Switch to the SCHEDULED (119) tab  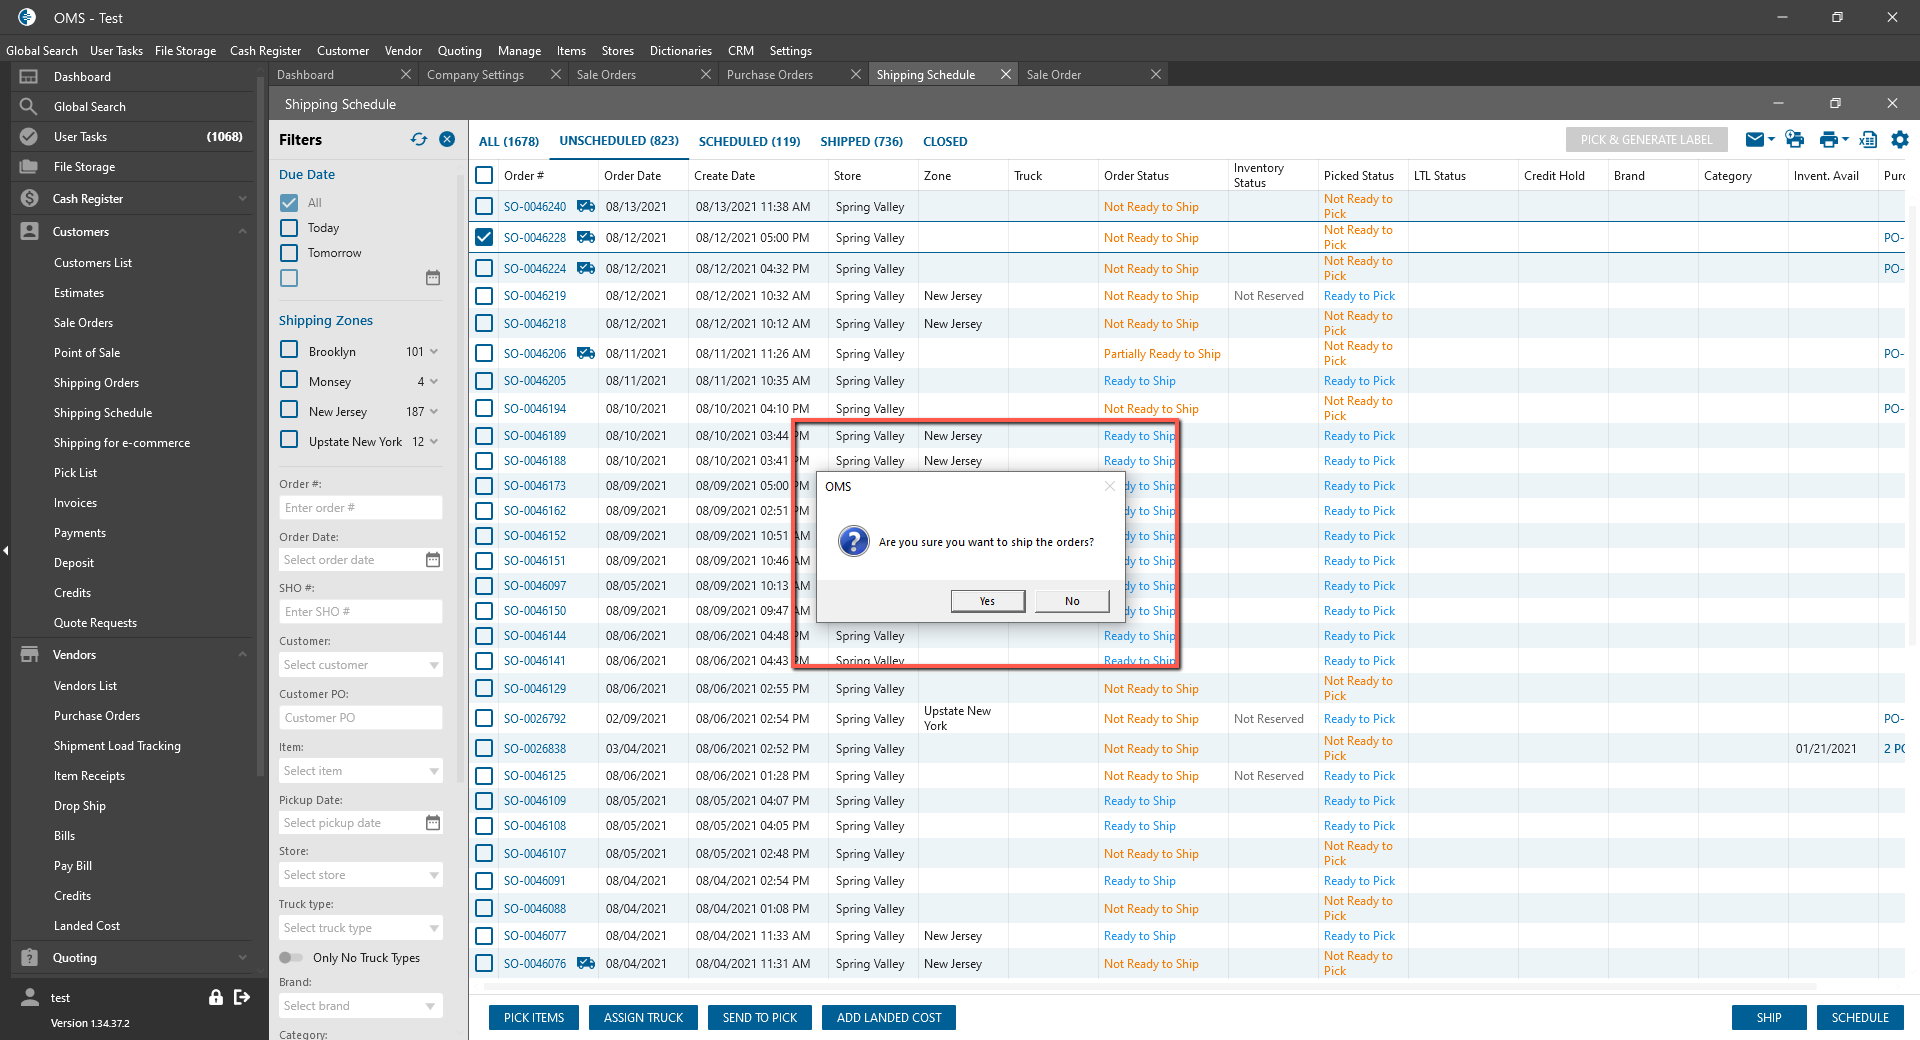tap(749, 141)
